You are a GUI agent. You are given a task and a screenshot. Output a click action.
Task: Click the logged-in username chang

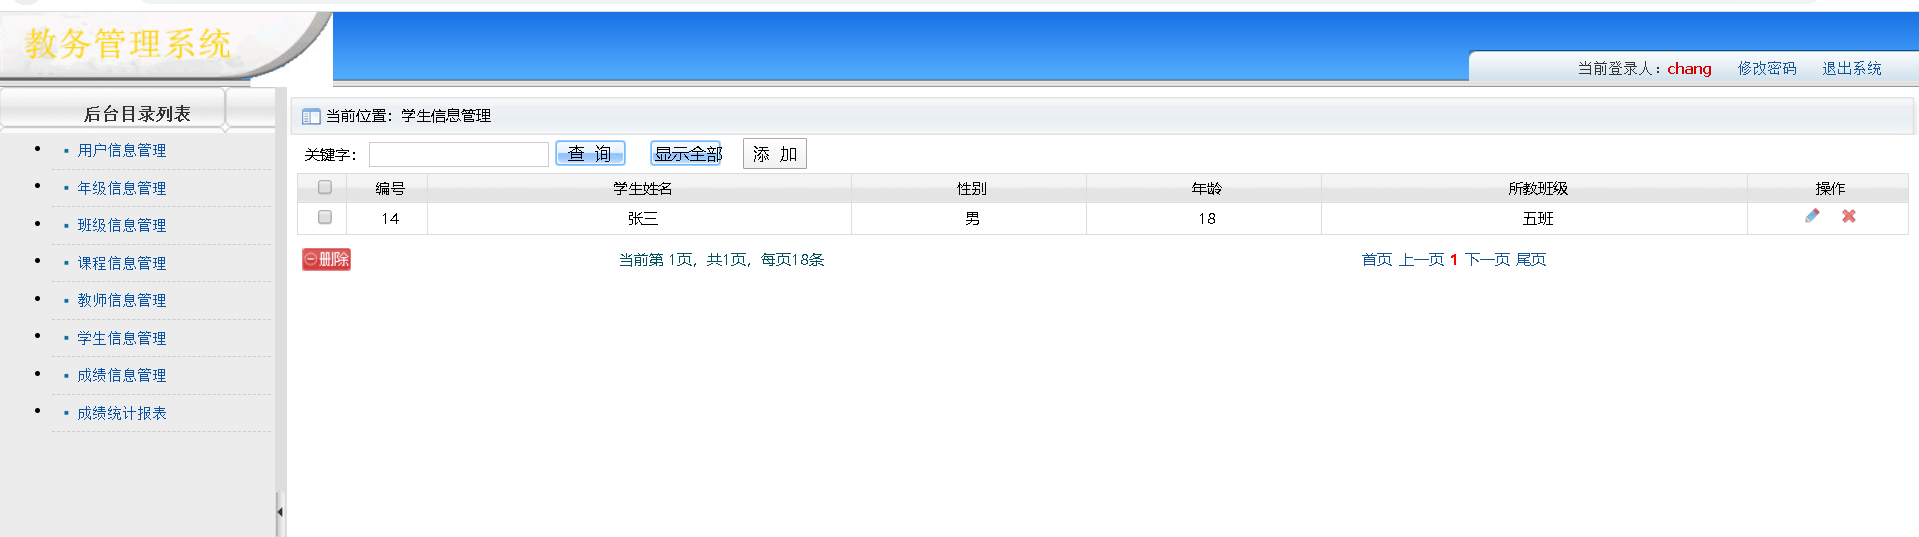[1689, 68]
